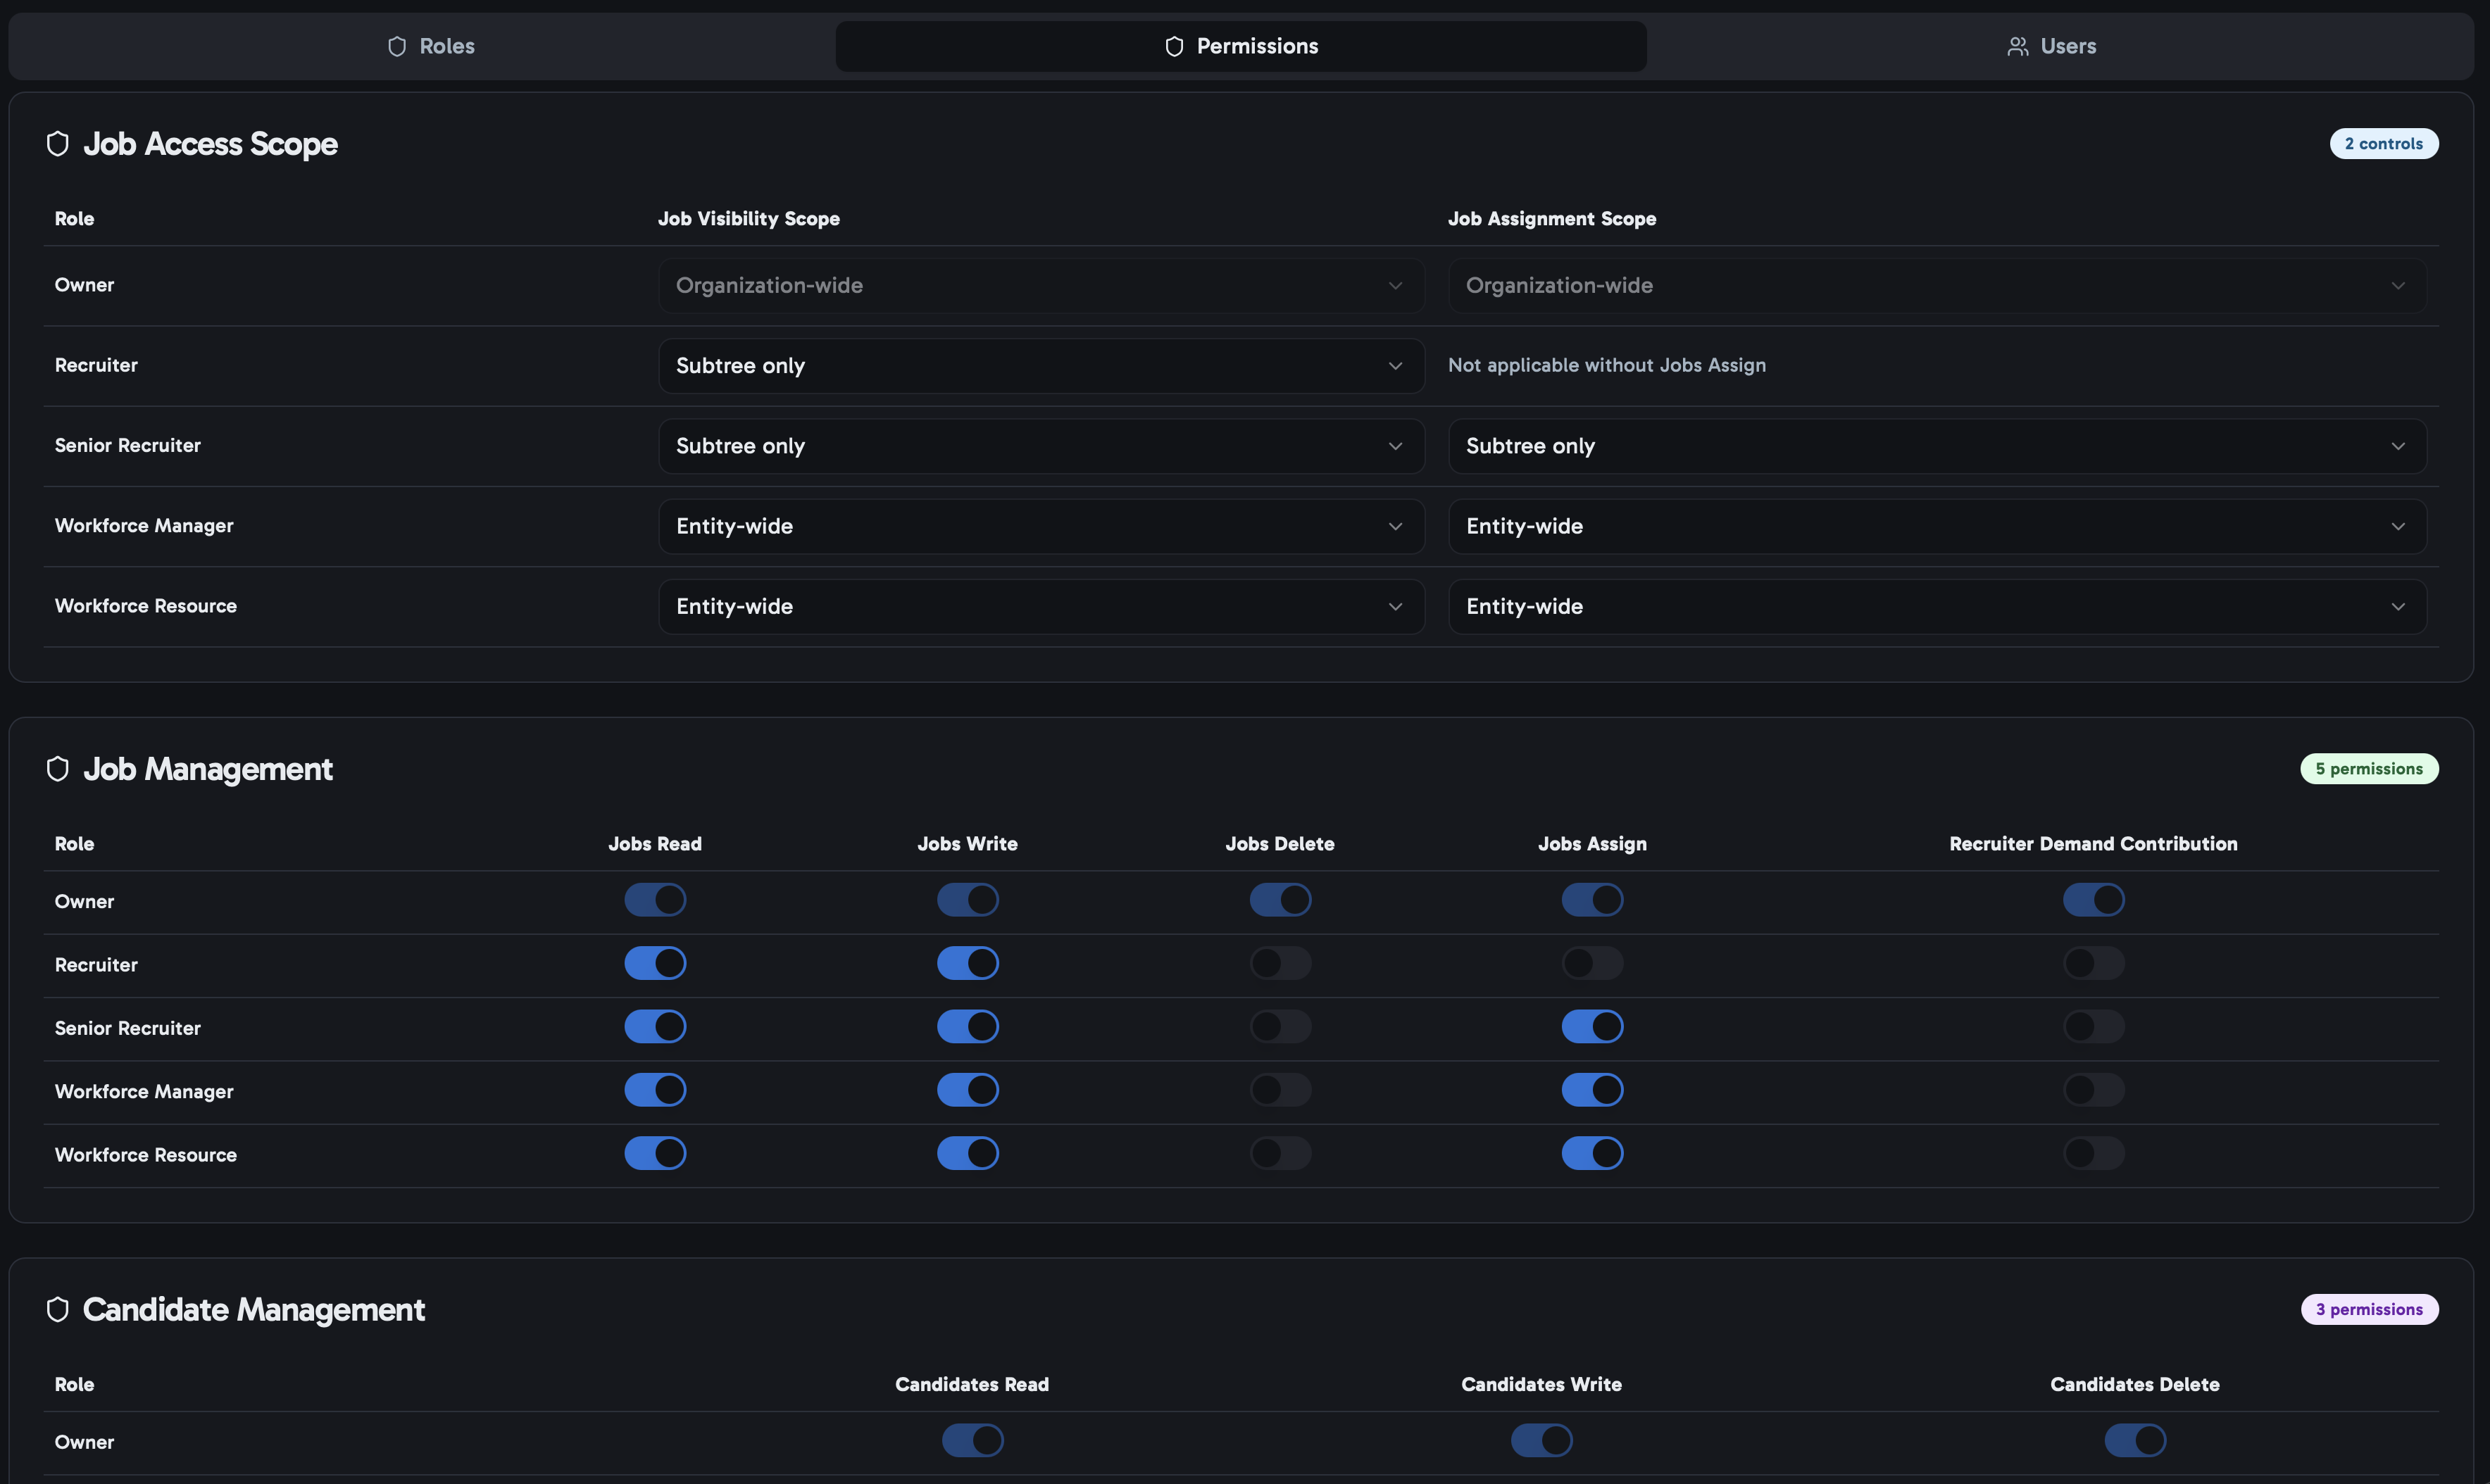
Task: Disable Jobs Read for Senior Recruiter
Action: [x=655, y=1027]
